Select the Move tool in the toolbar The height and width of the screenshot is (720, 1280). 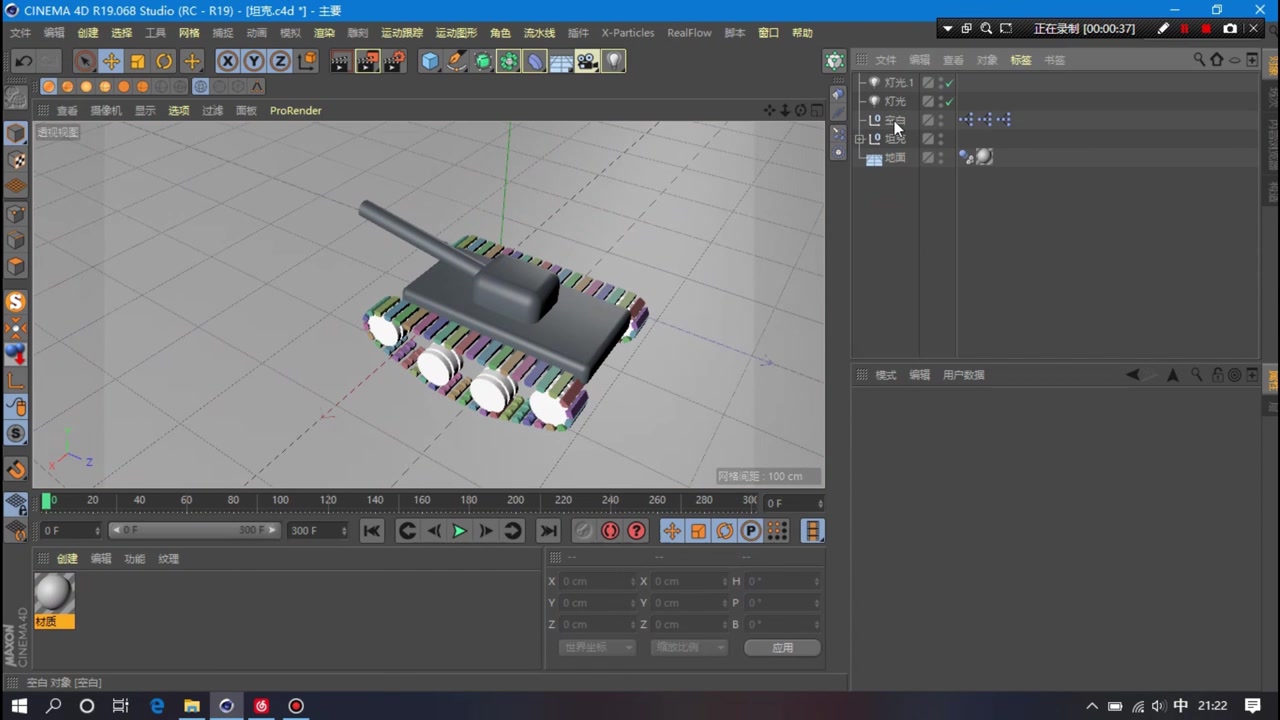[112, 62]
